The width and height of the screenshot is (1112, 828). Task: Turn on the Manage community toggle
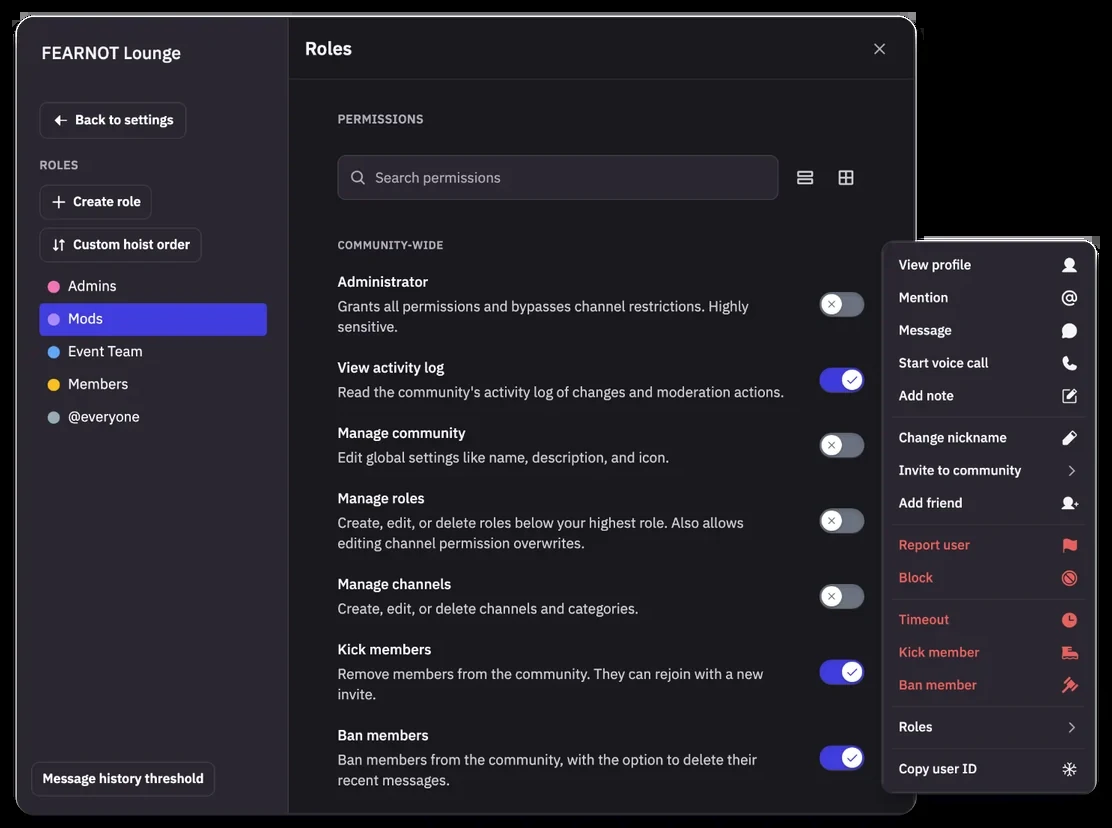842,445
